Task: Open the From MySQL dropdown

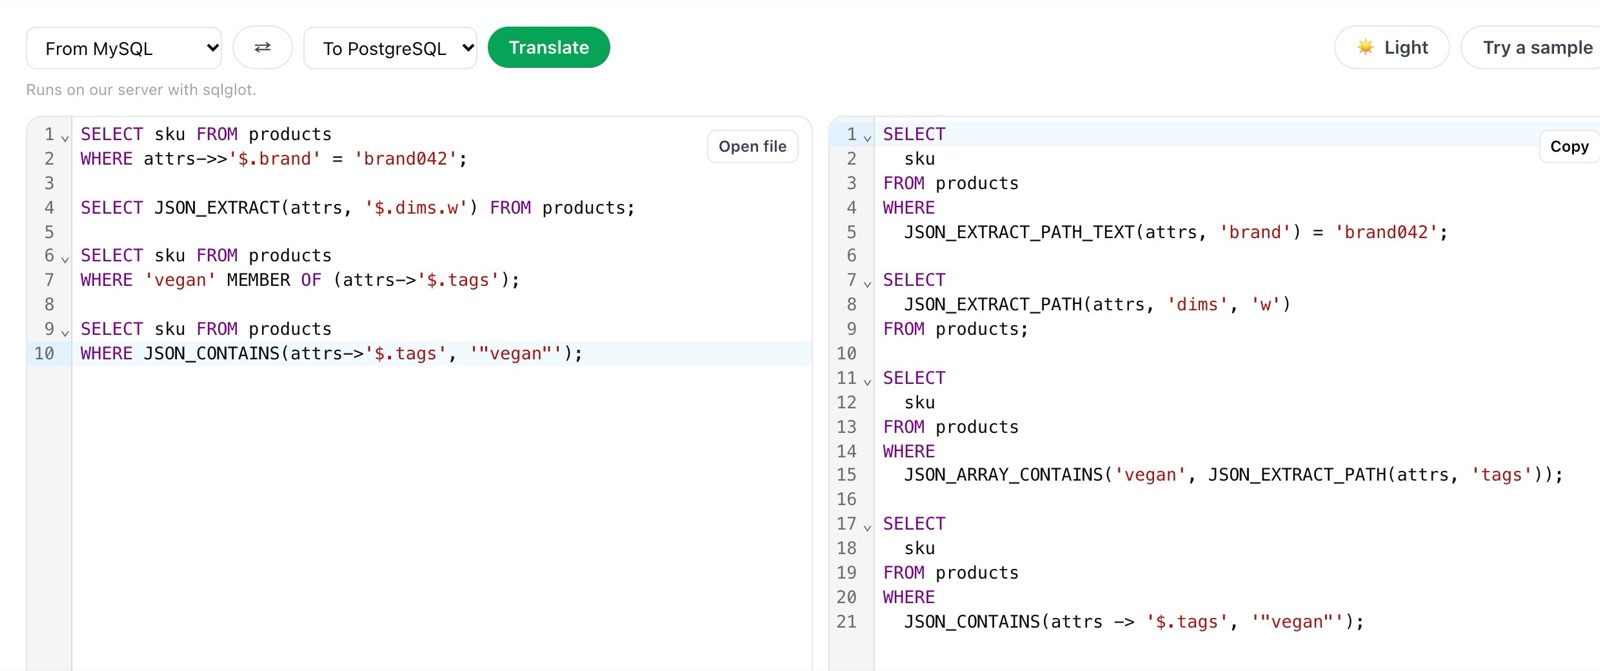Action: tap(124, 48)
